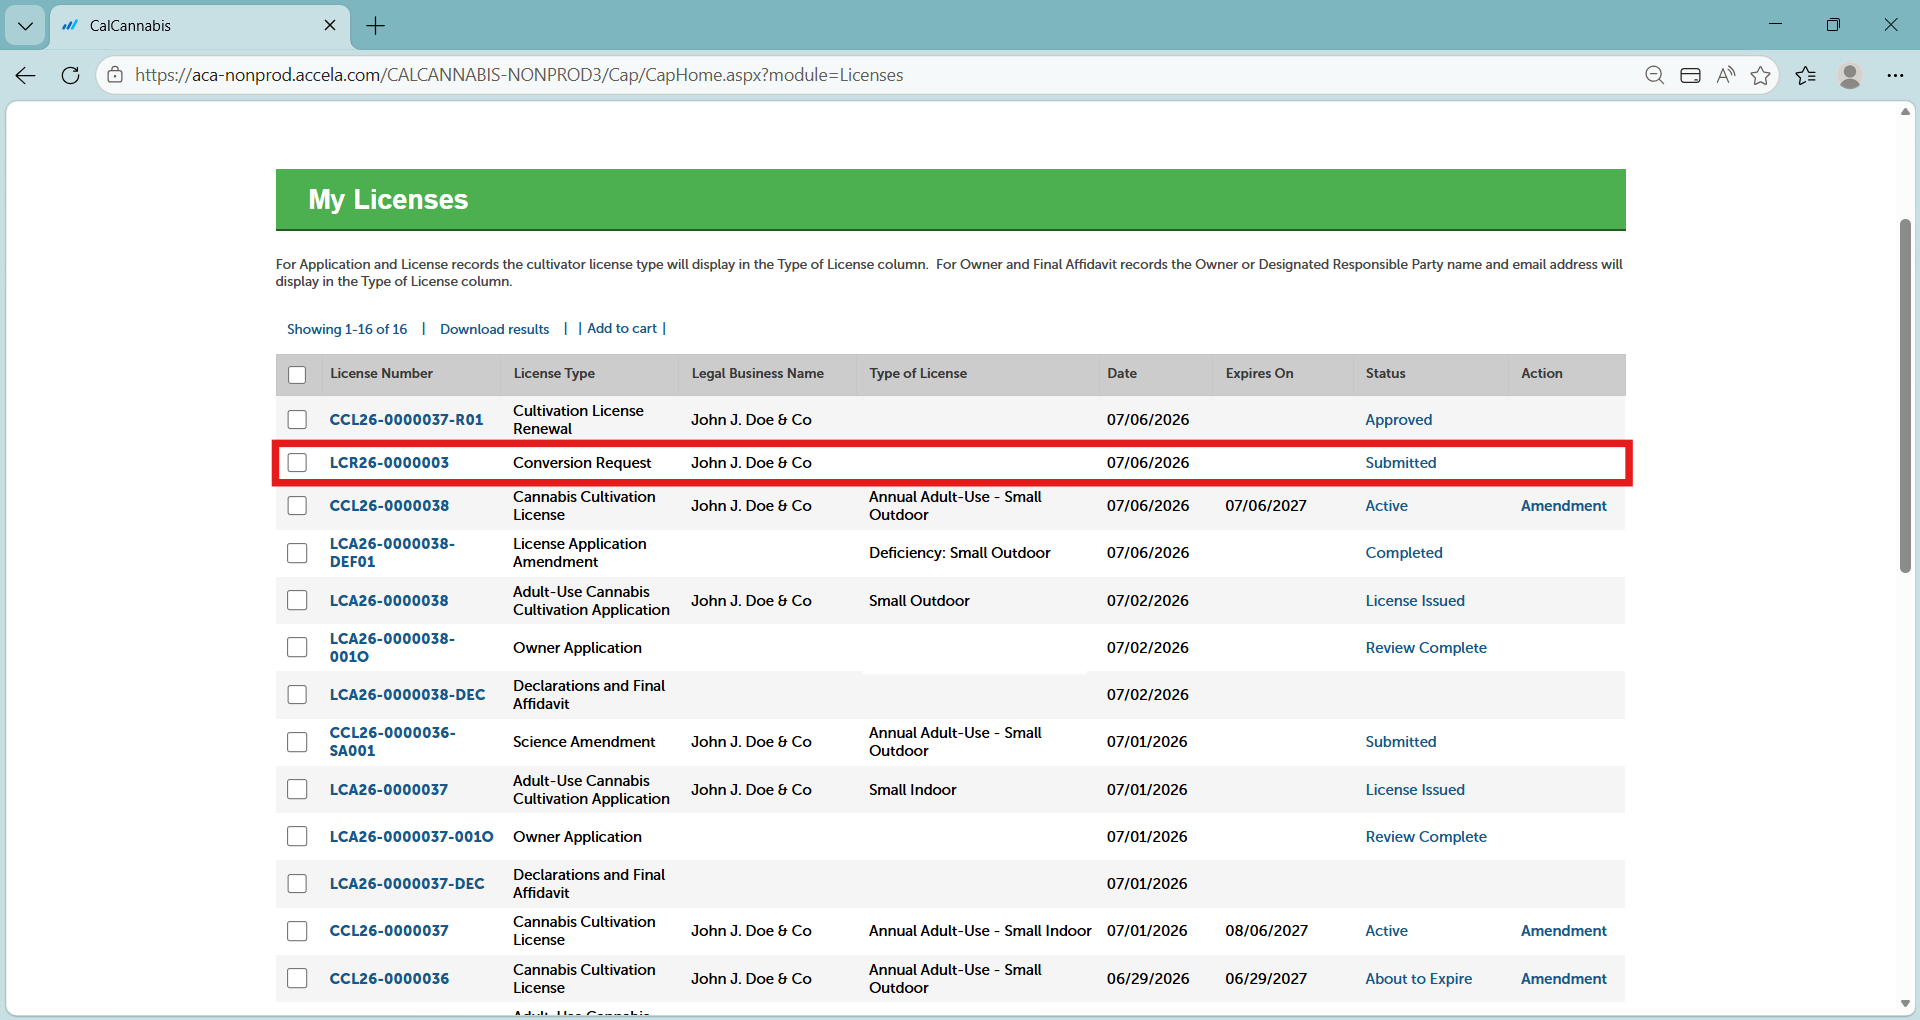Check the box for LCR26-0000003
This screenshot has width=1920, height=1020.
pos(297,463)
